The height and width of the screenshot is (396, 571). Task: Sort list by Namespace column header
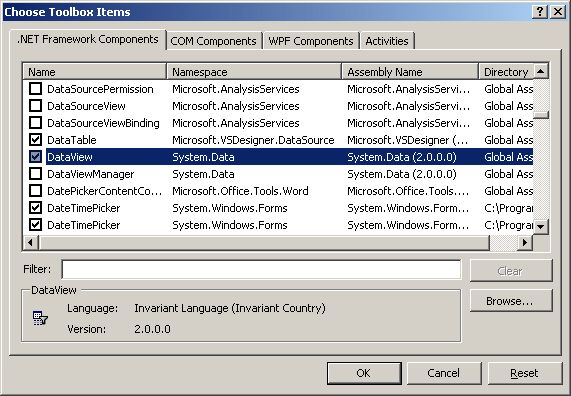click(254, 72)
